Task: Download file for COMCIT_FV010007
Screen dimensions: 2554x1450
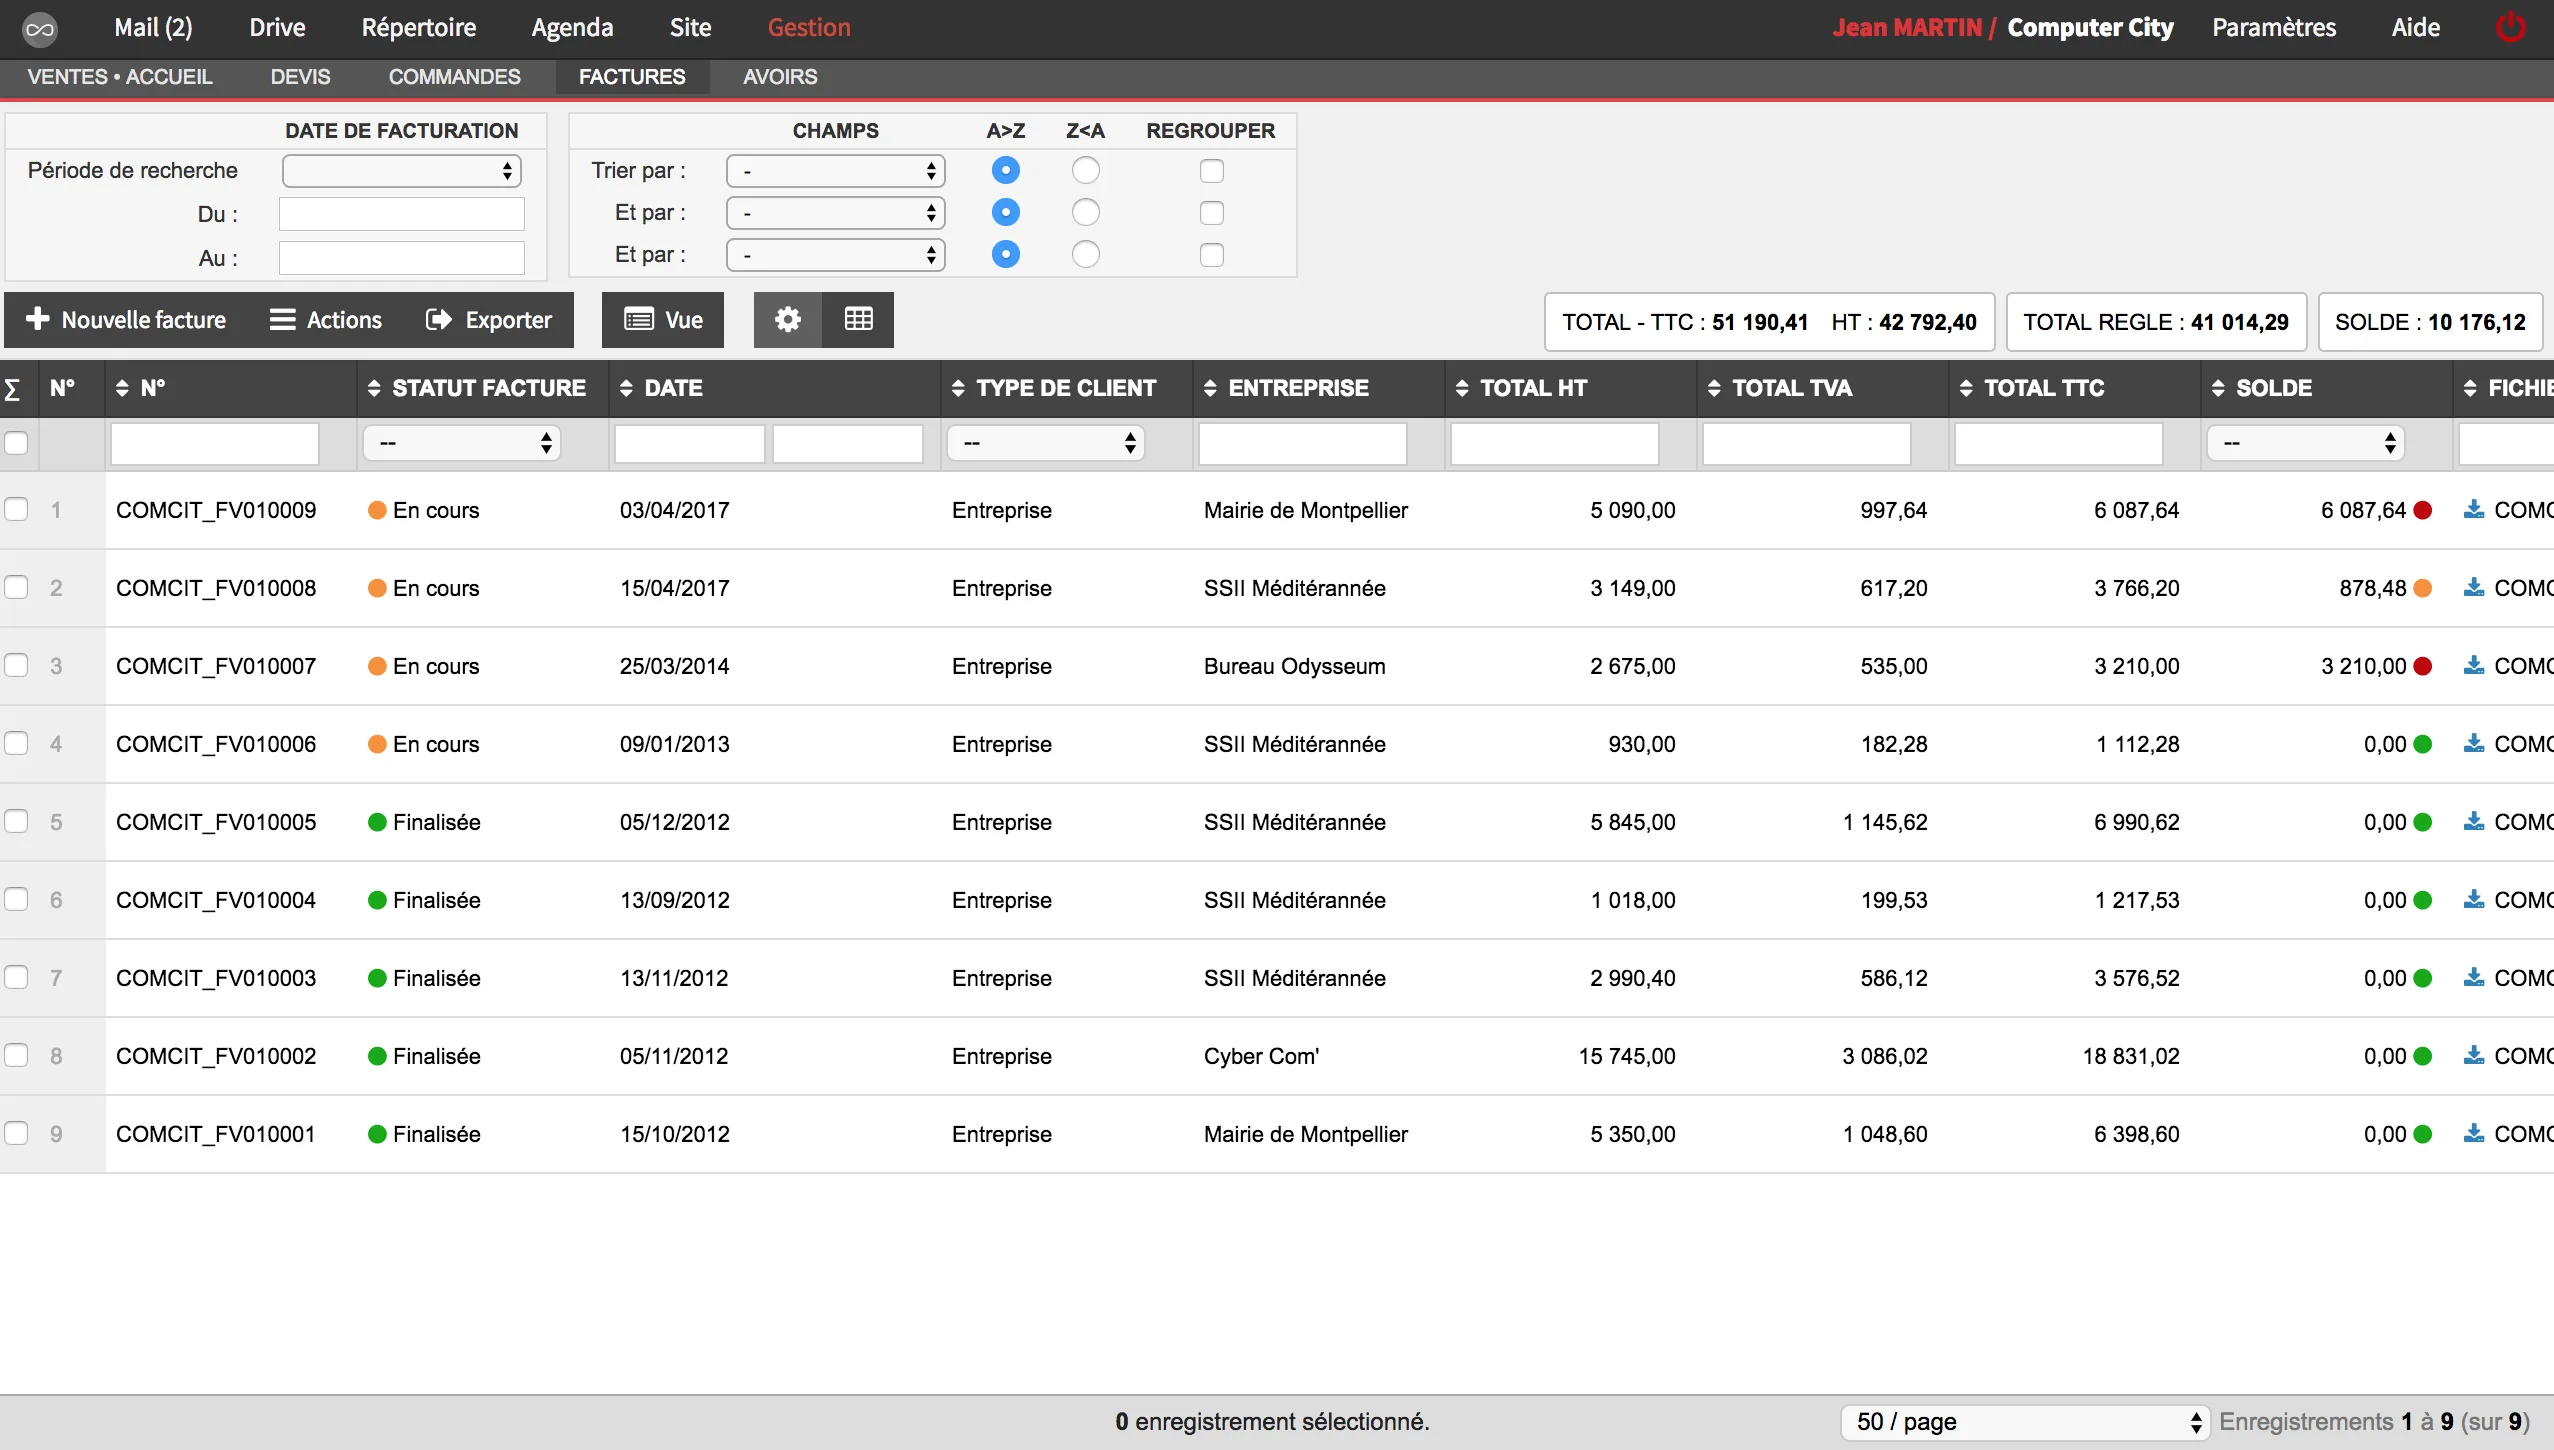Action: 2473,666
